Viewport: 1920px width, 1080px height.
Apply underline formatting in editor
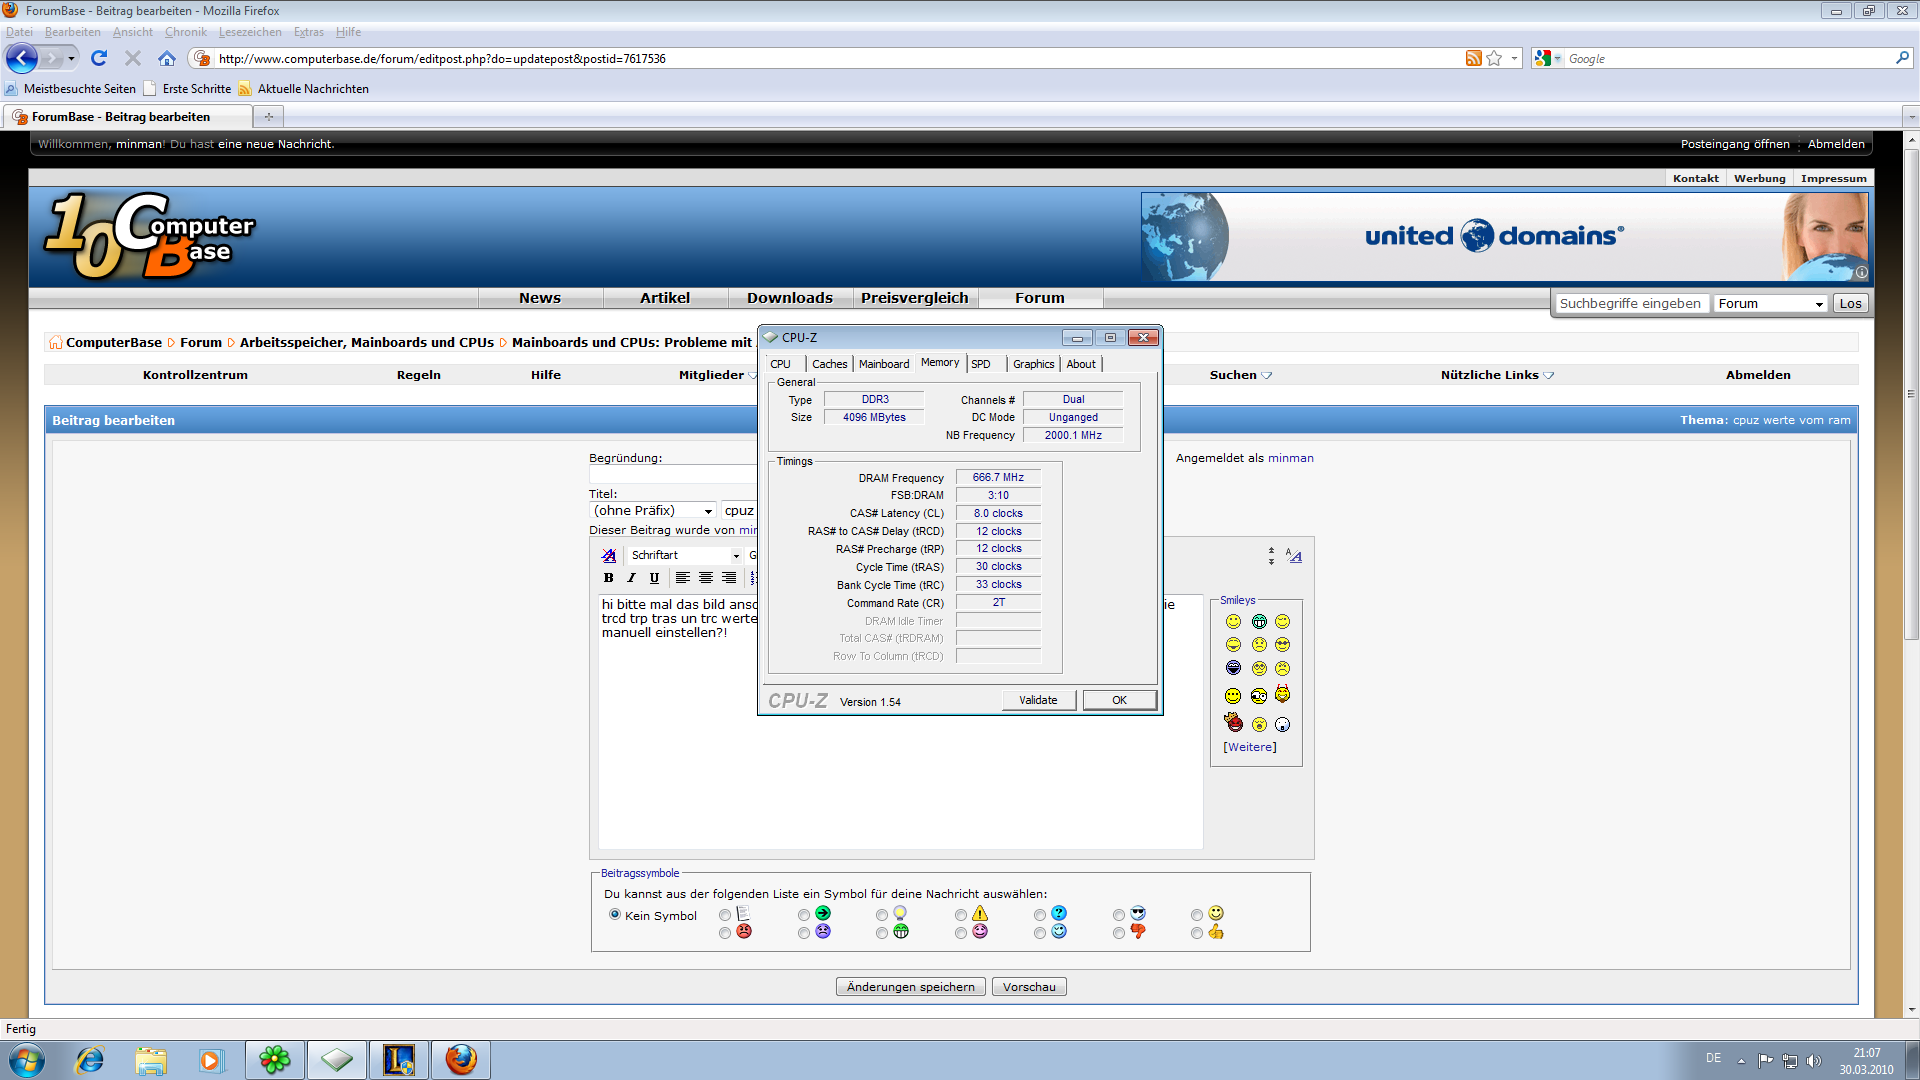coord(654,578)
